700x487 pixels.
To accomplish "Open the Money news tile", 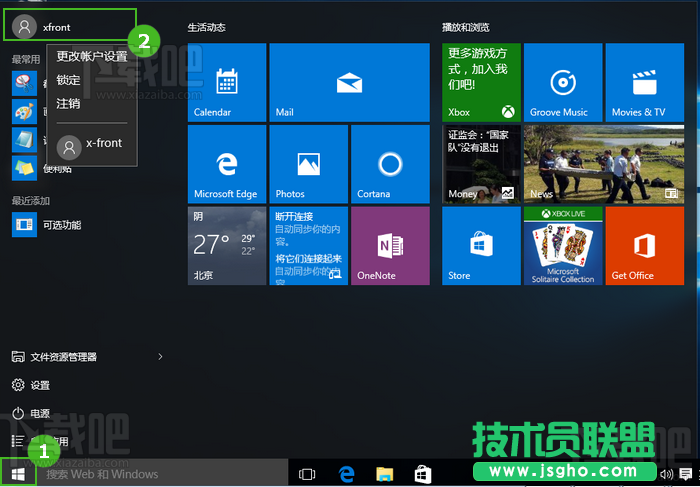I will click(x=481, y=164).
